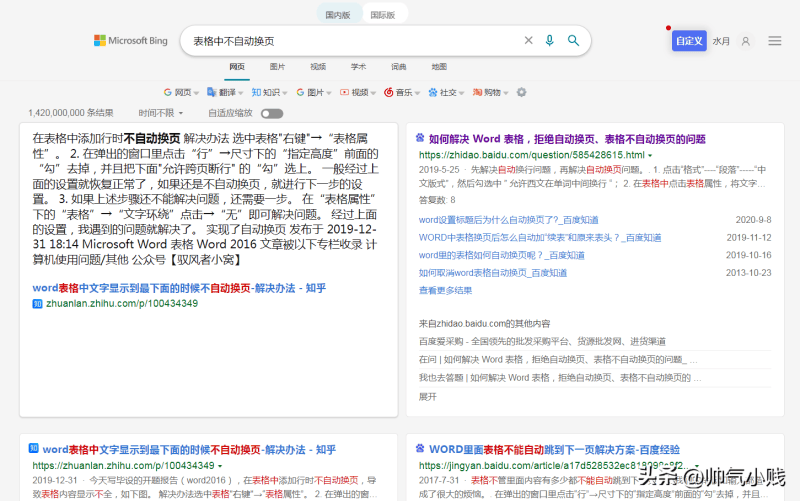Open 我也去答题 related link
Image resolution: width=800 pixels, height=501 pixels.
coord(560,378)
